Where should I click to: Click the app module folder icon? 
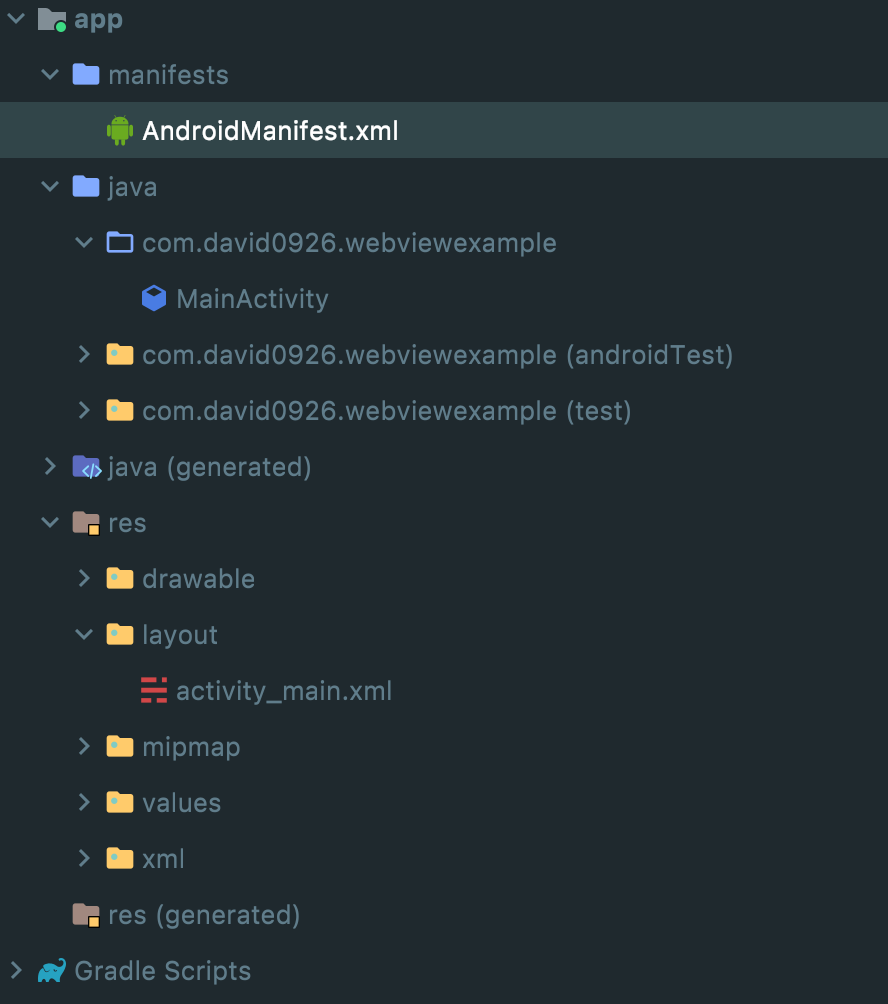(x=52, y=19)
